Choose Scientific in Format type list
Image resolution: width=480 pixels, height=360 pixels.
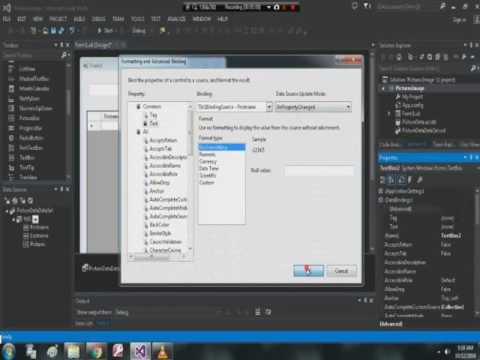tap(208, 175)
